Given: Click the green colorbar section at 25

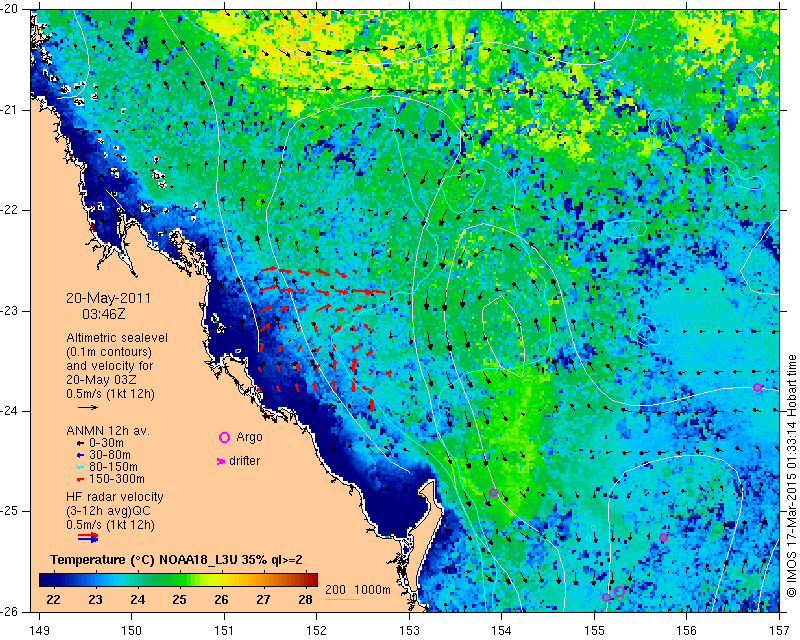Looking at the screenshot, I should 179,580.
